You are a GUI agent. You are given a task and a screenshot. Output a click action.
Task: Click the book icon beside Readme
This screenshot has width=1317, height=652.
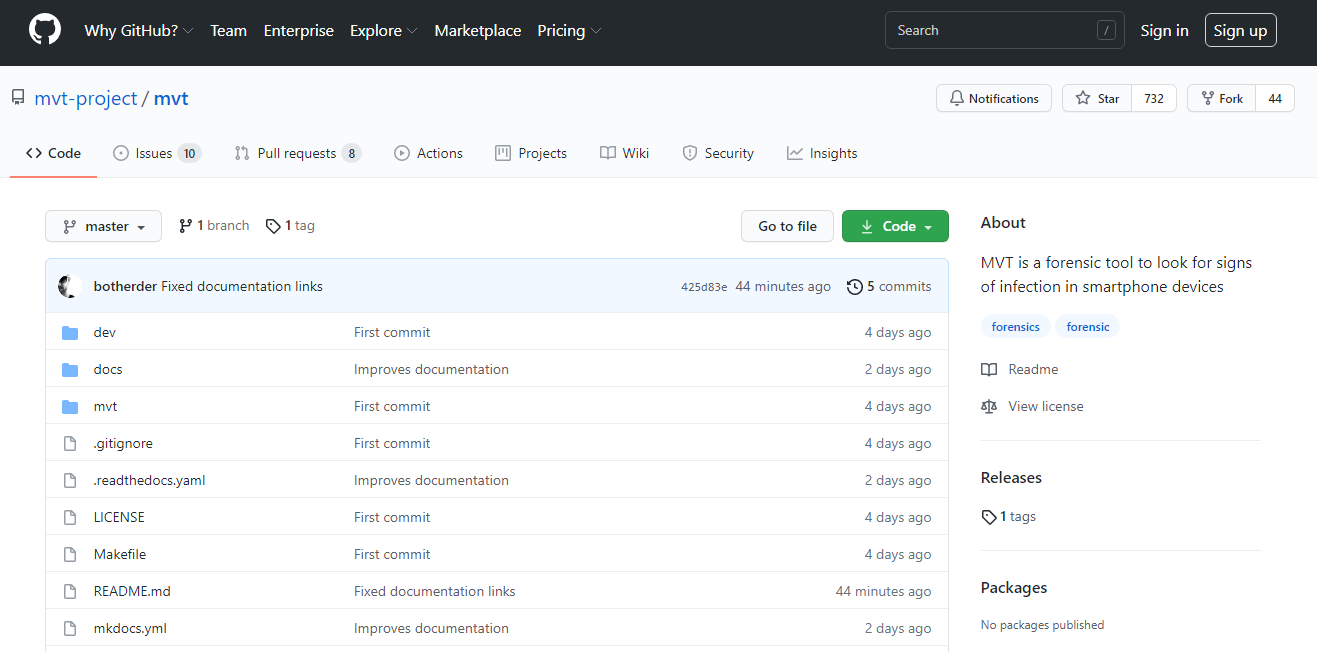989,369
